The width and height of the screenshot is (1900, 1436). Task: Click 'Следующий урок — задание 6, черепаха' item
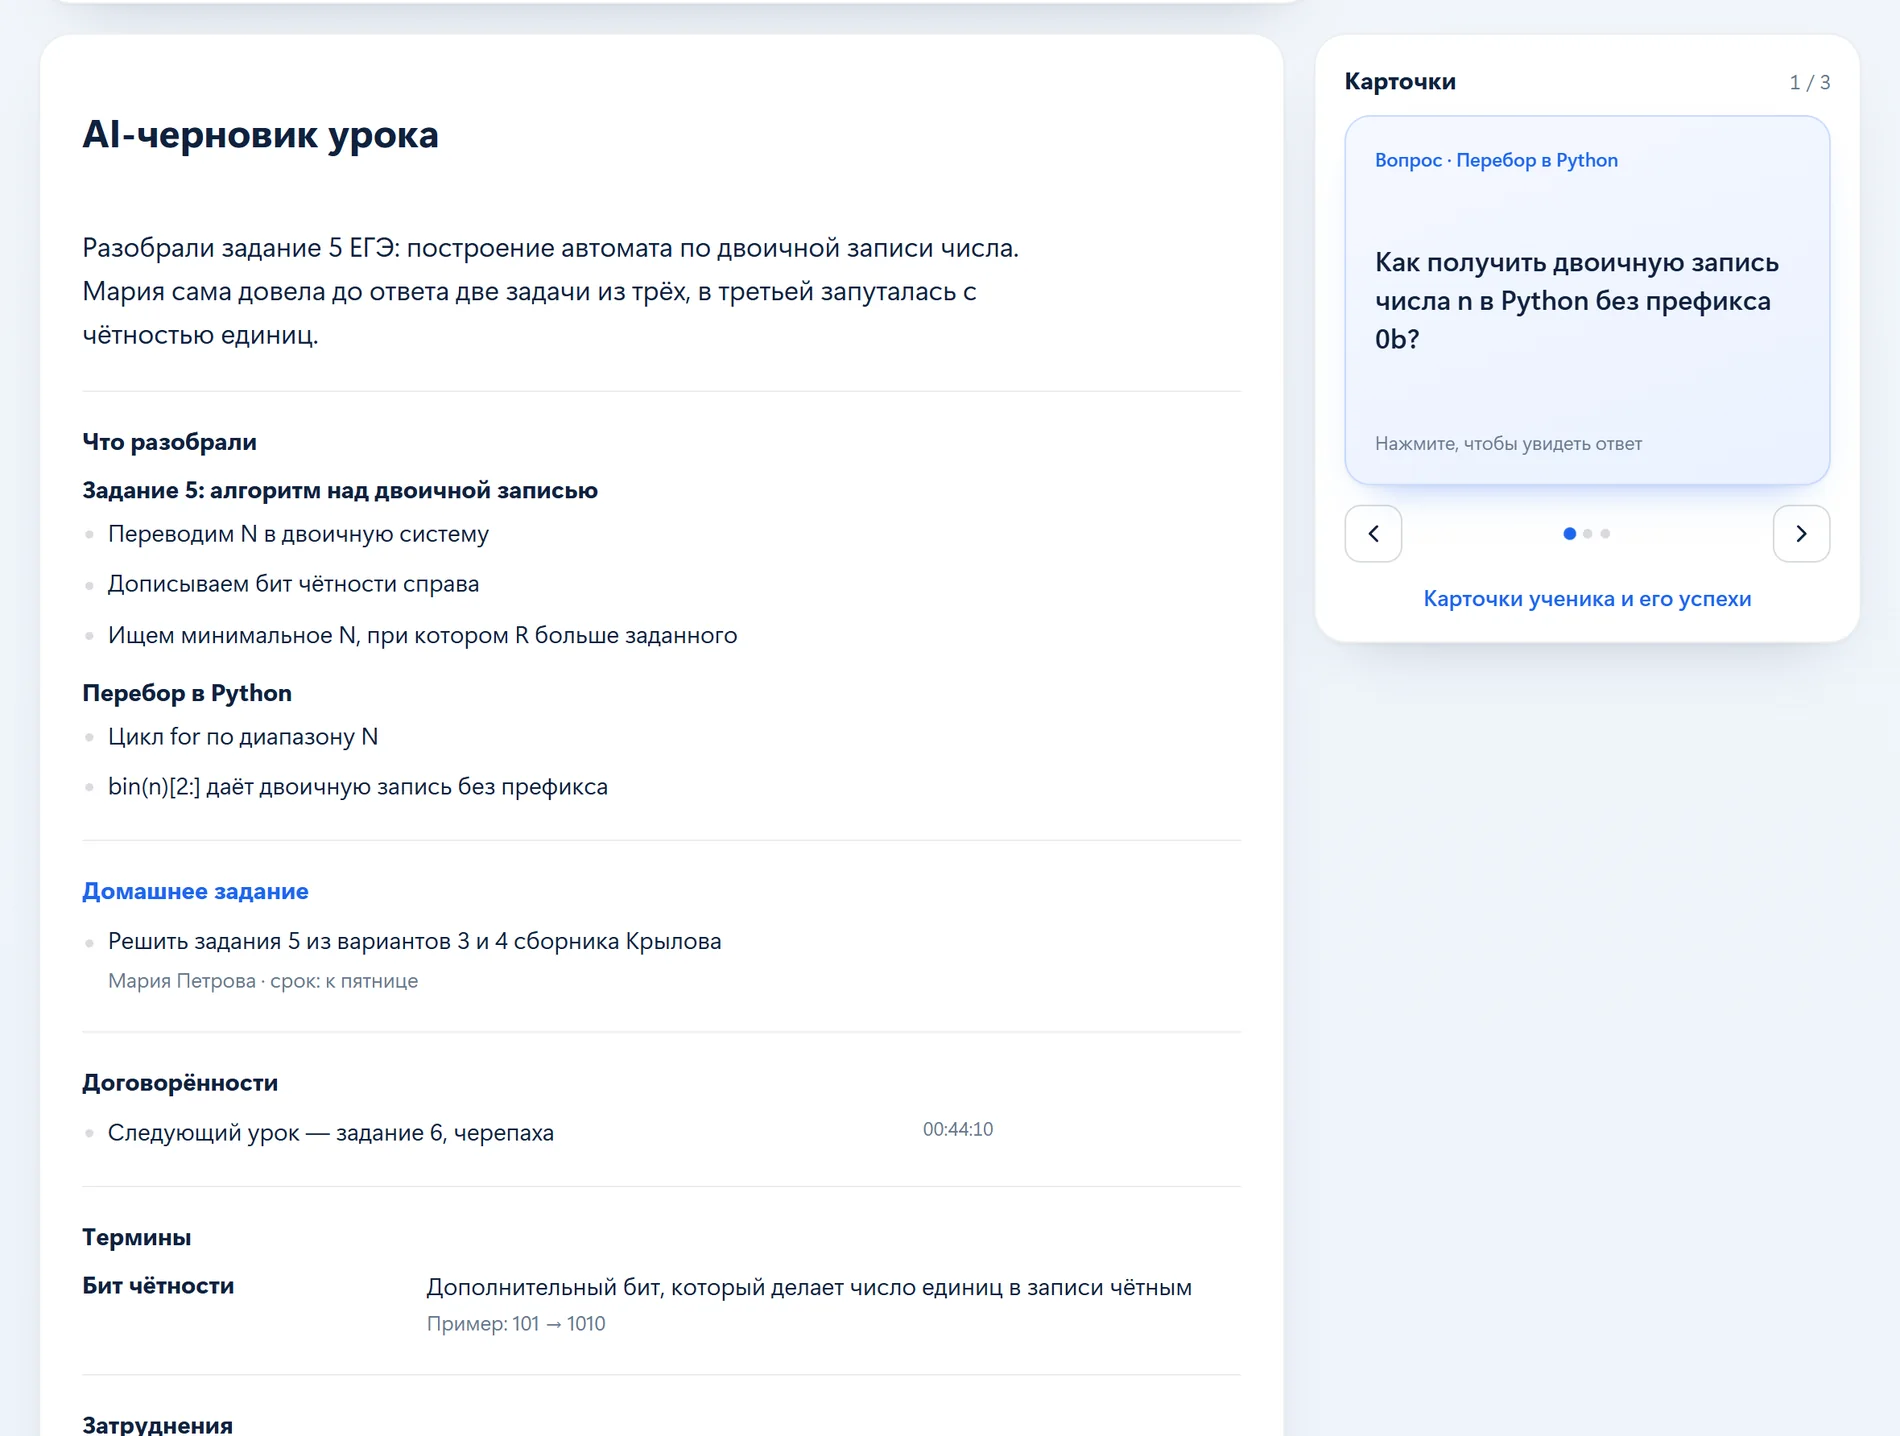tap(331, 1133)
